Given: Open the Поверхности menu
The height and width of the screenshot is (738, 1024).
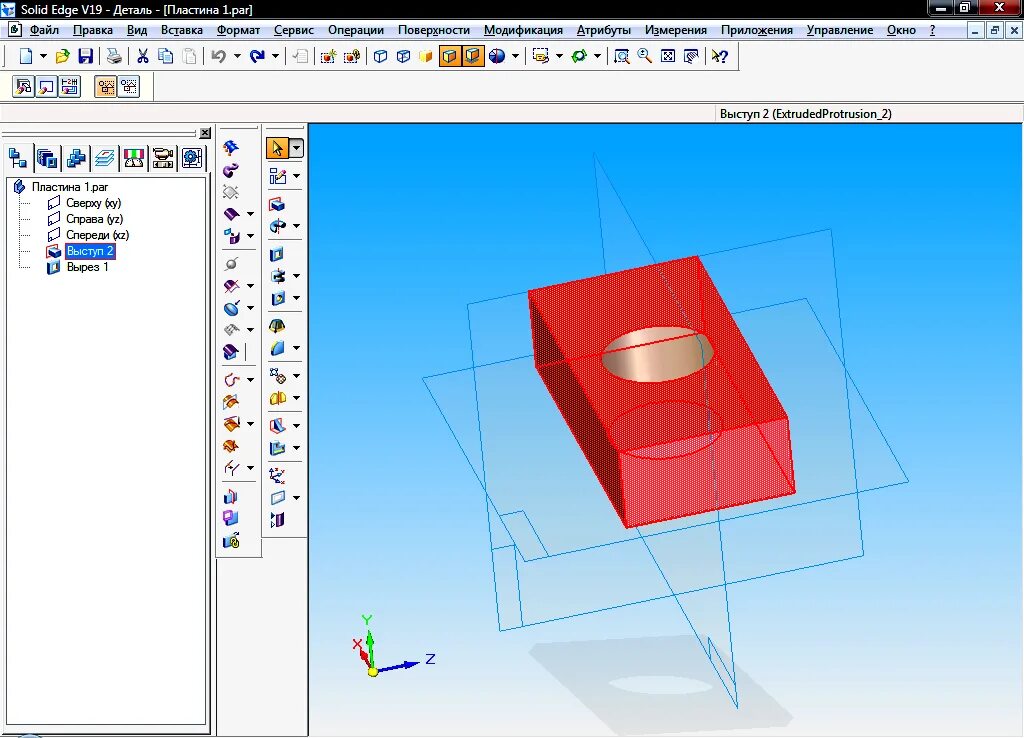Looking at the screenshot, I should (434, 30).
